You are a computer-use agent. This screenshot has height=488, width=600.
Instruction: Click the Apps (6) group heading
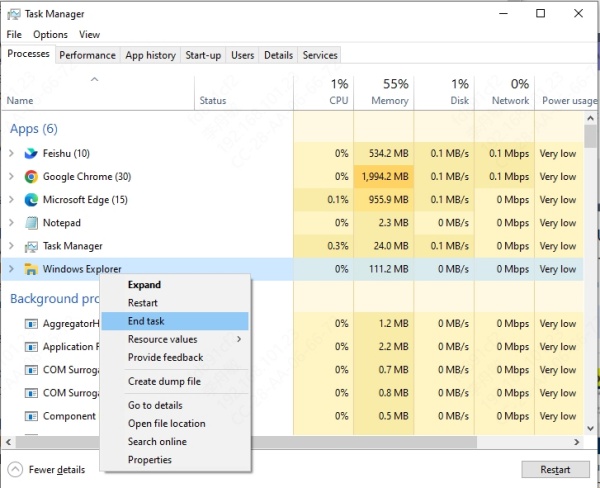[34, 129]
